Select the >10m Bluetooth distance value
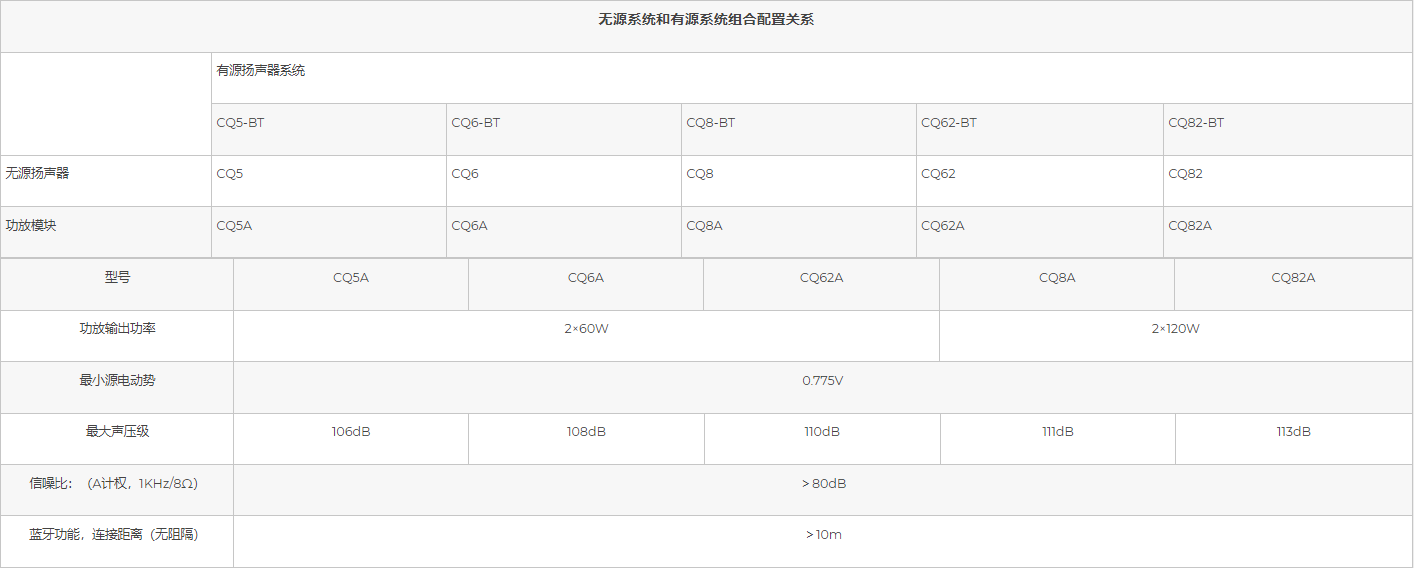This screenshot has width=1414, height=568. [x=823, y=535]
